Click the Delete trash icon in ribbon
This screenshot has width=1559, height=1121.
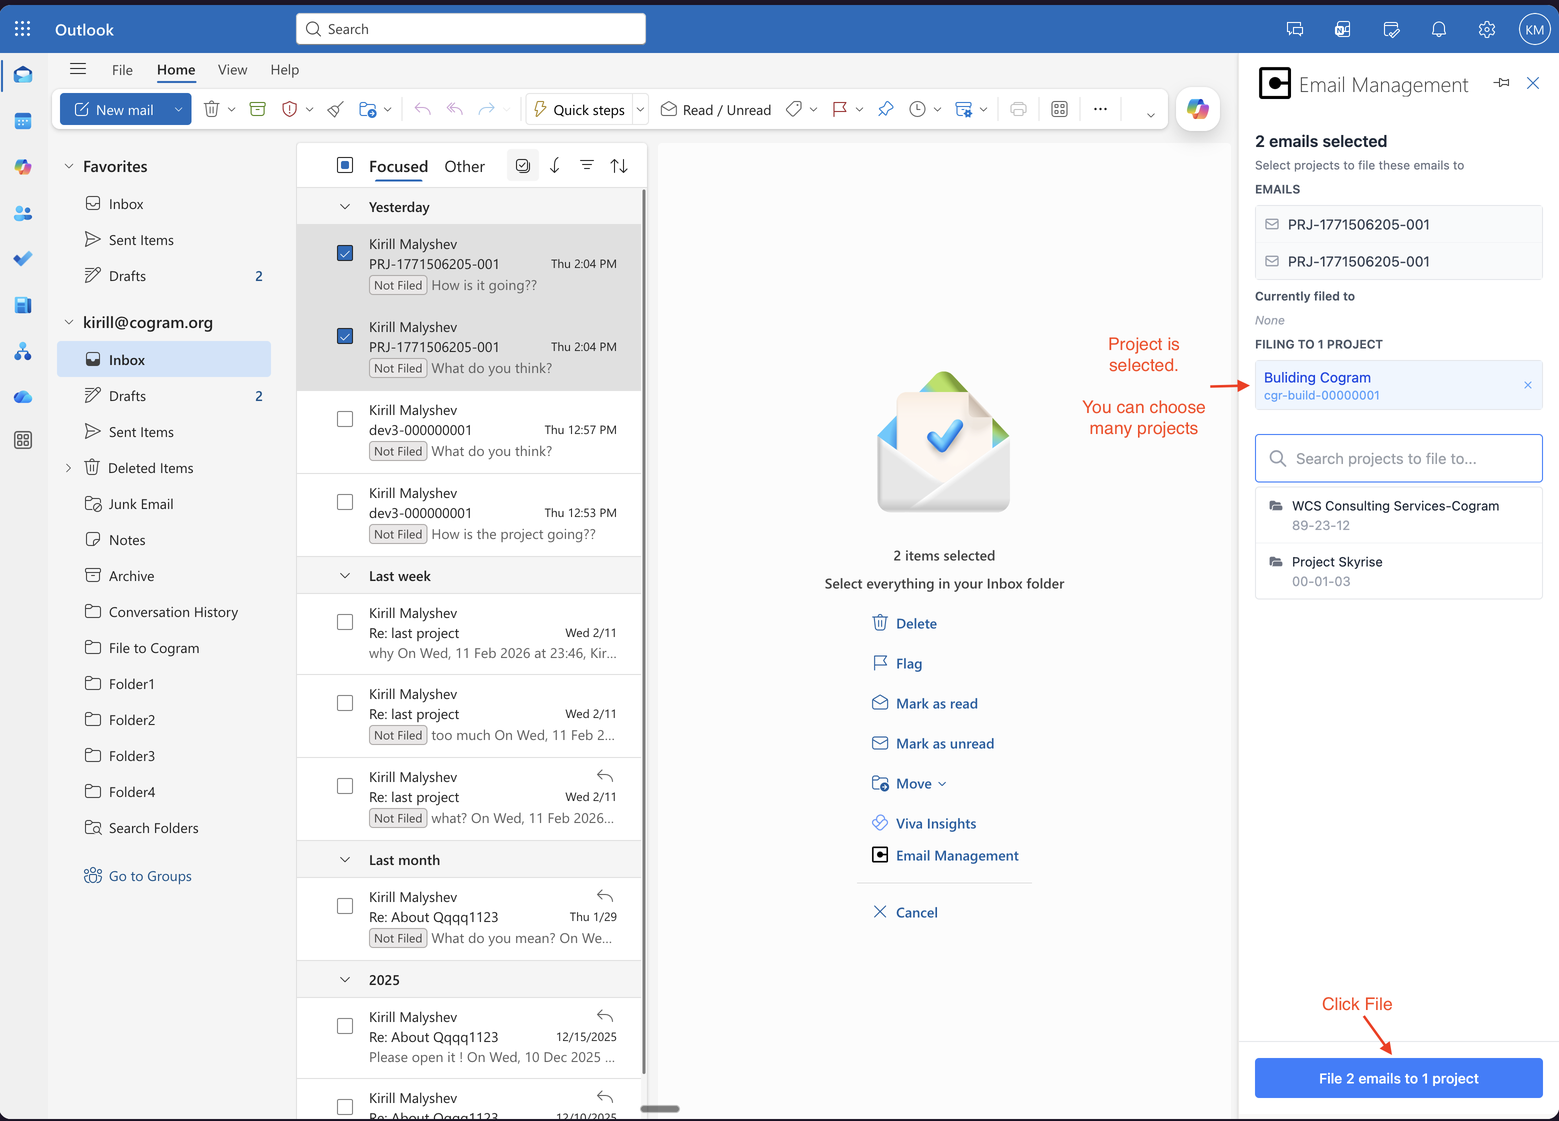[211, 109]
